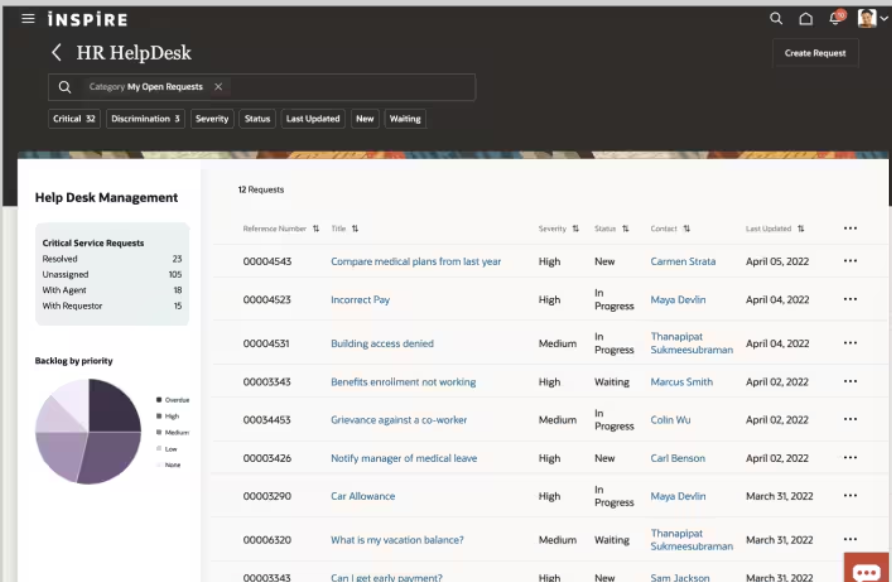
Task: Toggle the Waiting filter chip
Action: tap(405, 119)
